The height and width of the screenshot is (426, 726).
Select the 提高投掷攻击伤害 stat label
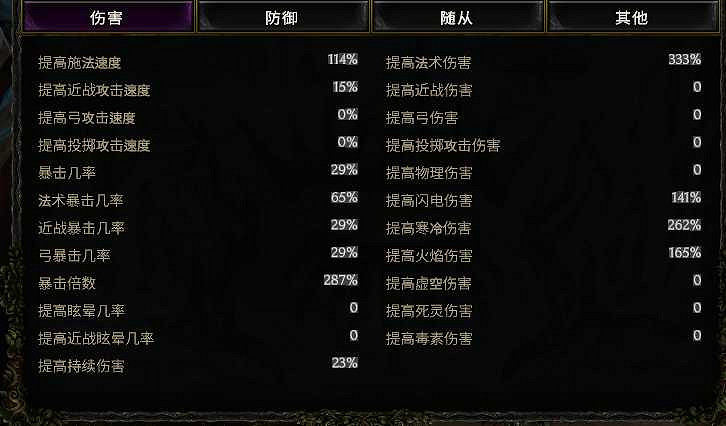tap(443, 145)
